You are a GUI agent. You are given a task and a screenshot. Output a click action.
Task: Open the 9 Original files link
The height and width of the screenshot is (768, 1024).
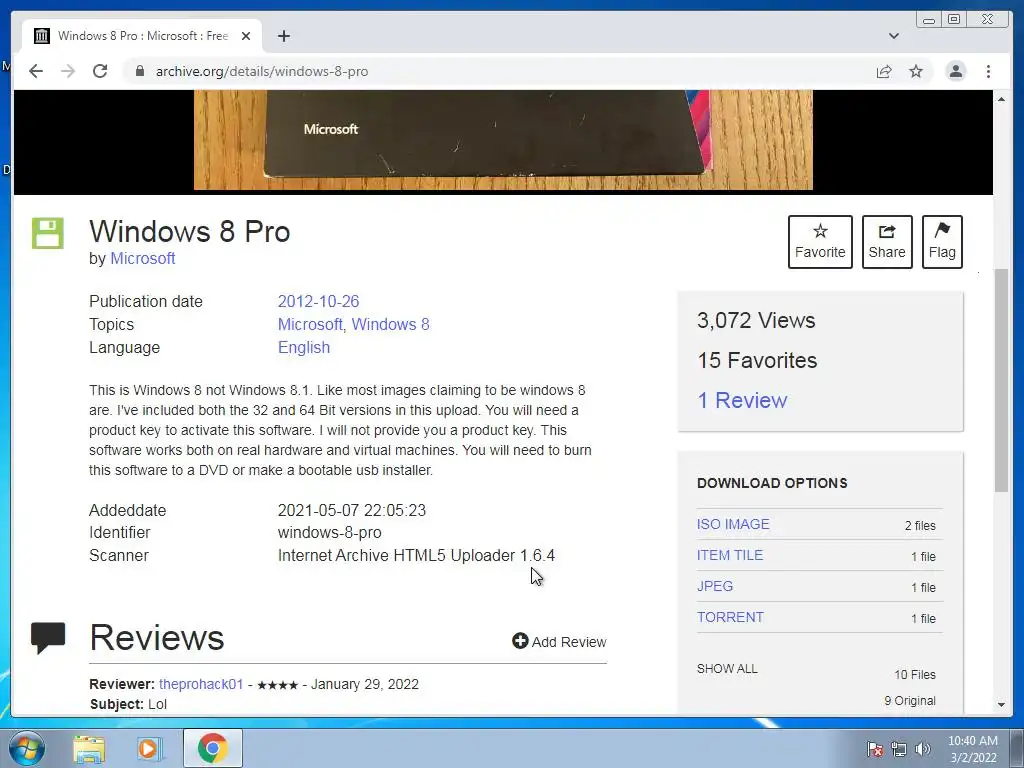(910, 701)
